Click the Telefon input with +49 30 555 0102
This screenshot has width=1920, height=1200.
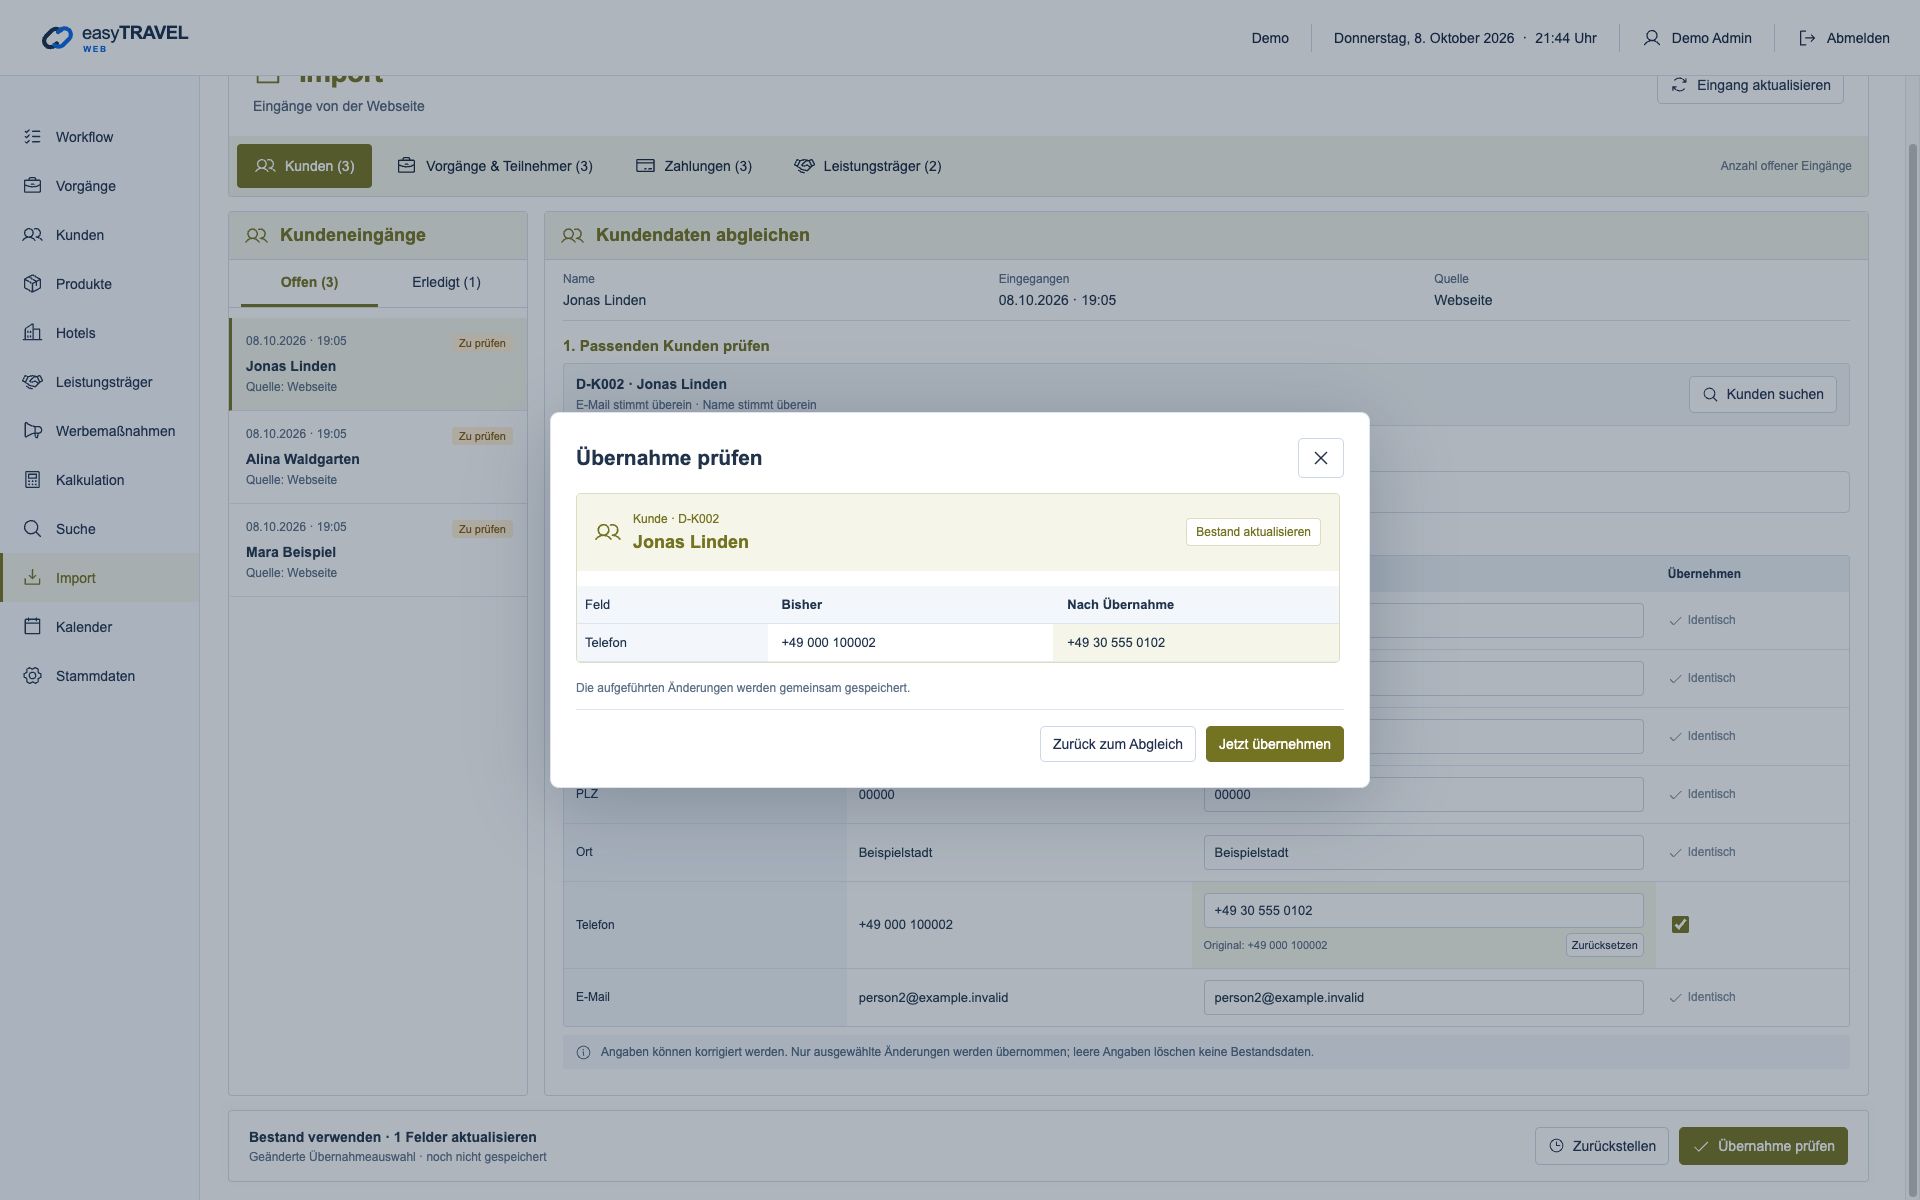[x=1423, y=911]
